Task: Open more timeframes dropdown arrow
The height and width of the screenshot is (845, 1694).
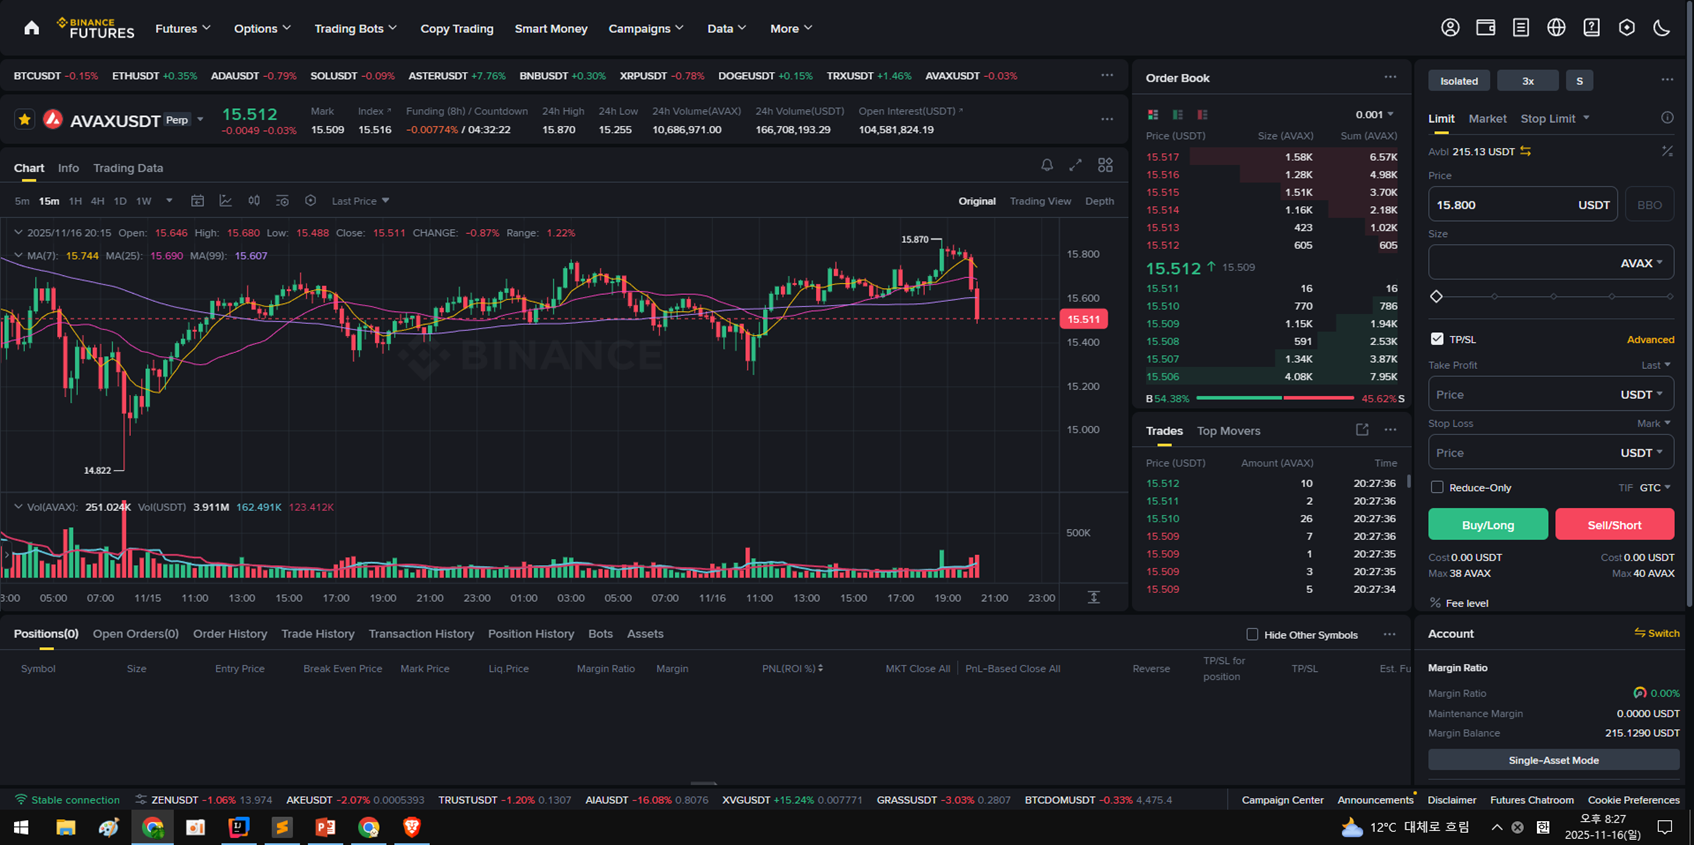Action: tap(169, 201)
